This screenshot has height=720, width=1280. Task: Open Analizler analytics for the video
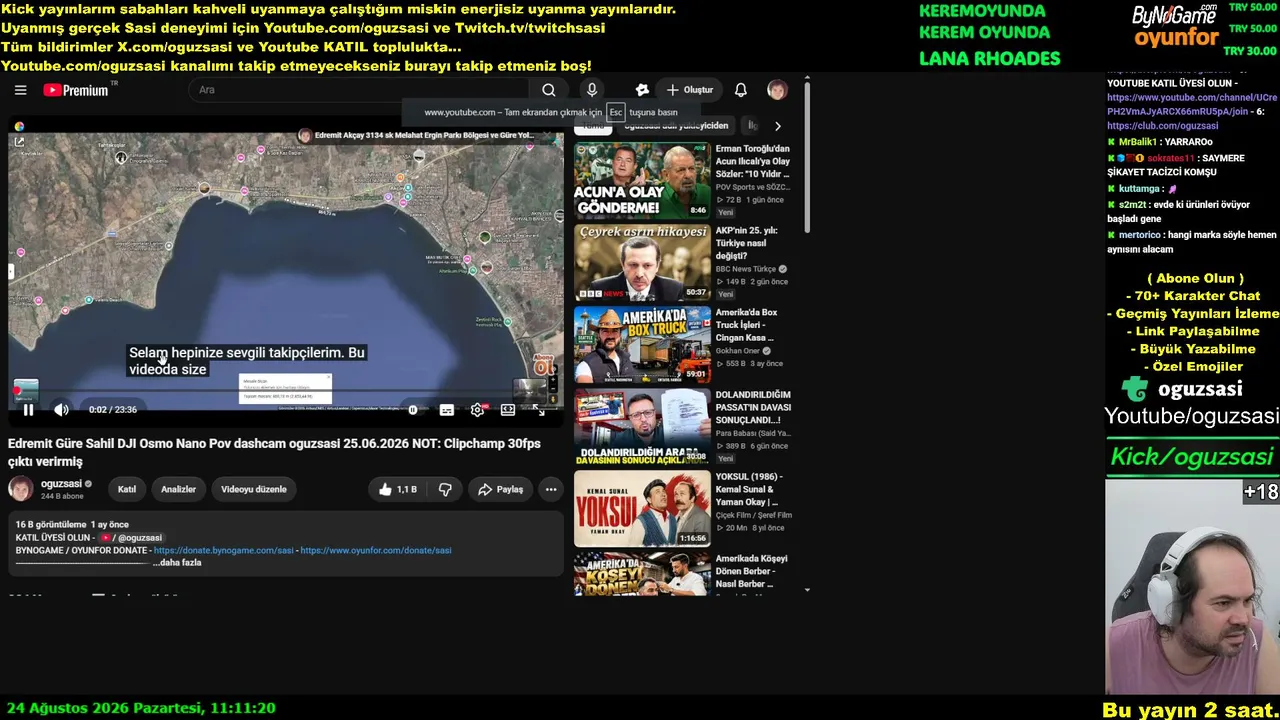[179, 489]
